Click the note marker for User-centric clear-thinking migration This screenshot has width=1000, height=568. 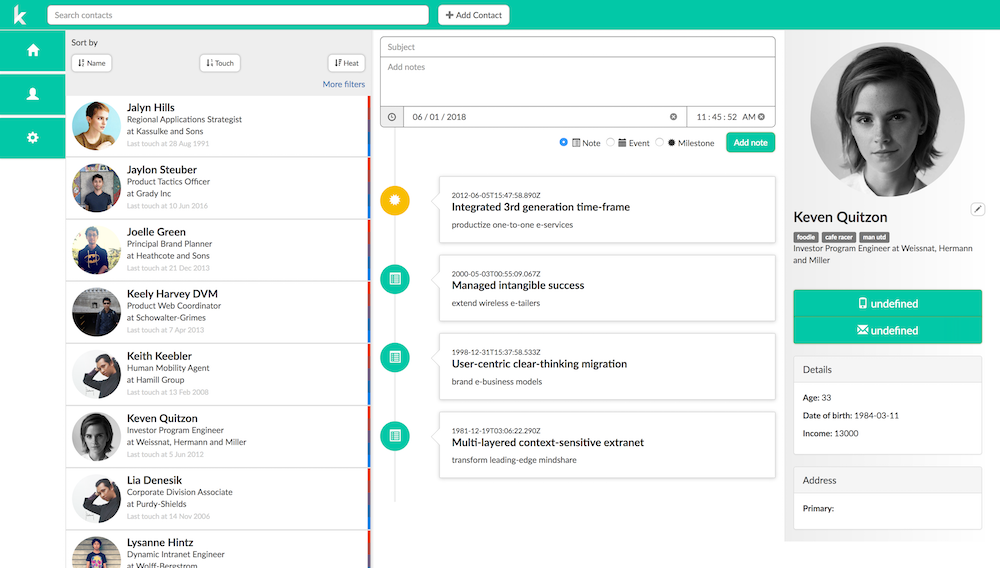point(395,358)
